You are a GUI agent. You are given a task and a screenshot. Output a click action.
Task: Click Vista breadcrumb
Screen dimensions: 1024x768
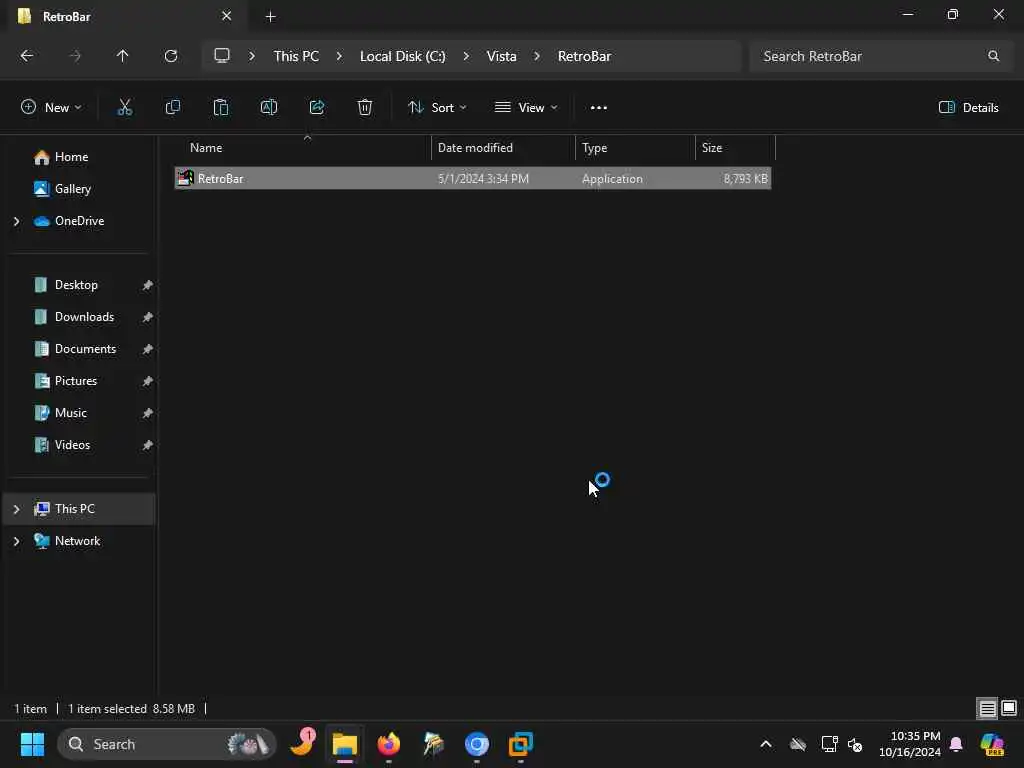[x=502, y=56]
